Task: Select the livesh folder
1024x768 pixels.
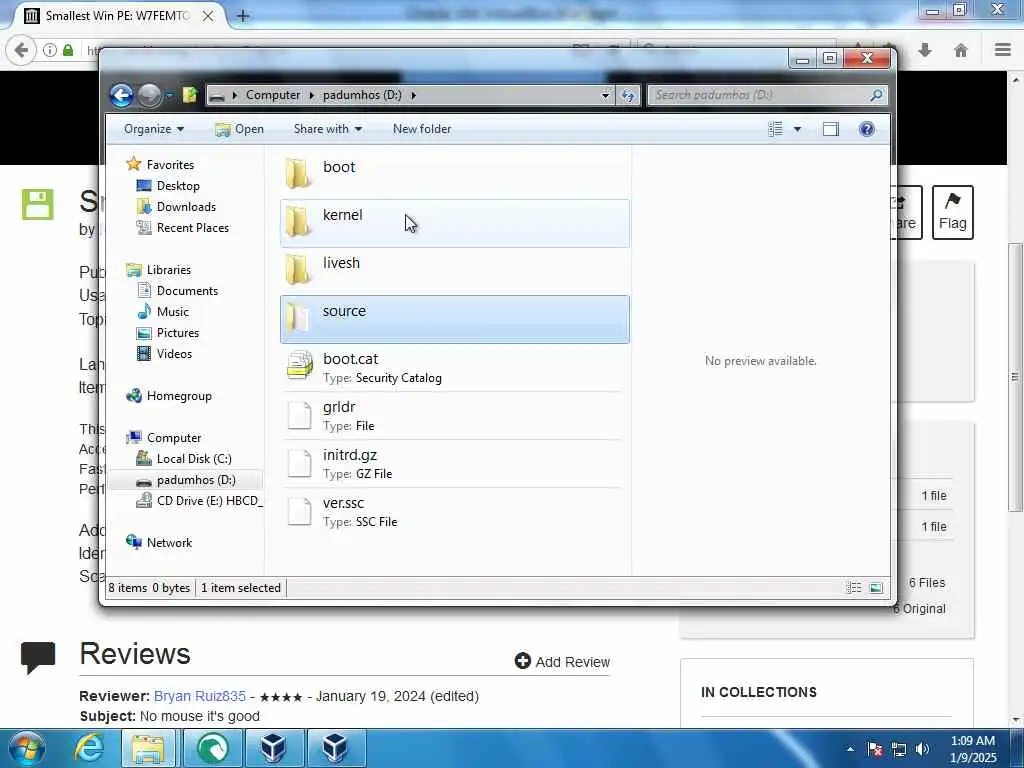Action: pos(455,271)
